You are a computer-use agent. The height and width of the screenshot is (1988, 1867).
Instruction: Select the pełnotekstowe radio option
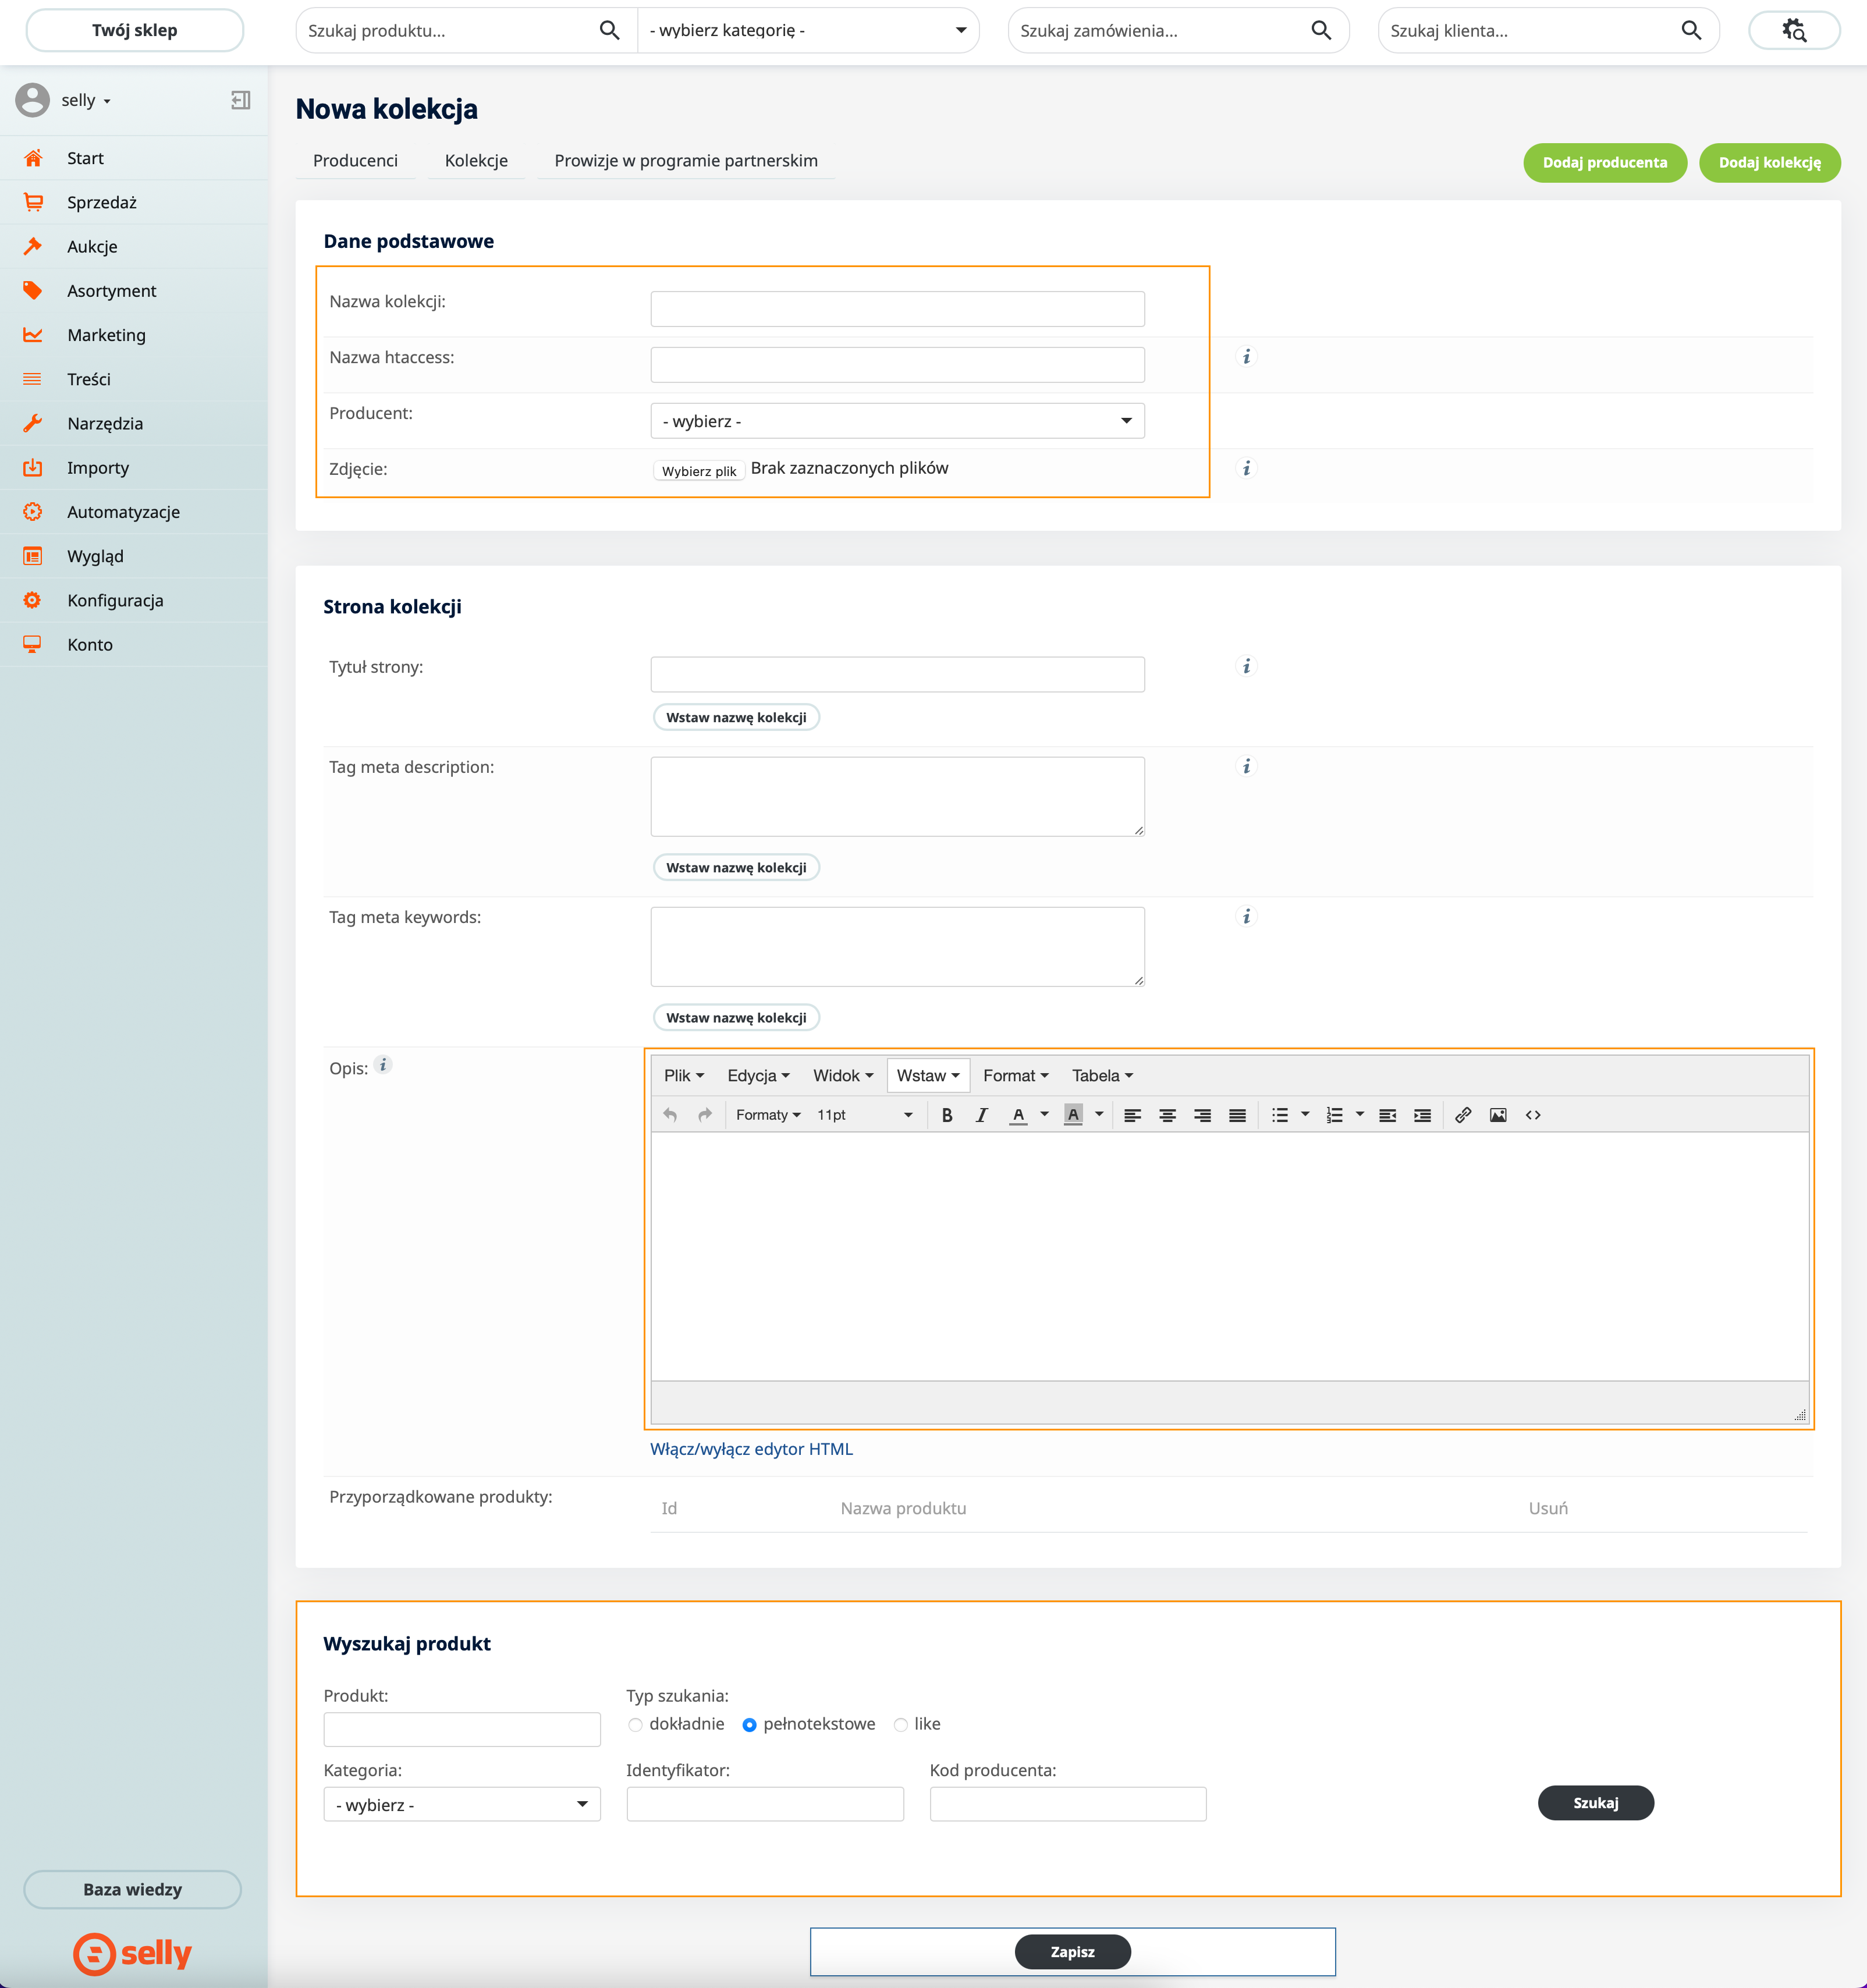click(749, 1725)
